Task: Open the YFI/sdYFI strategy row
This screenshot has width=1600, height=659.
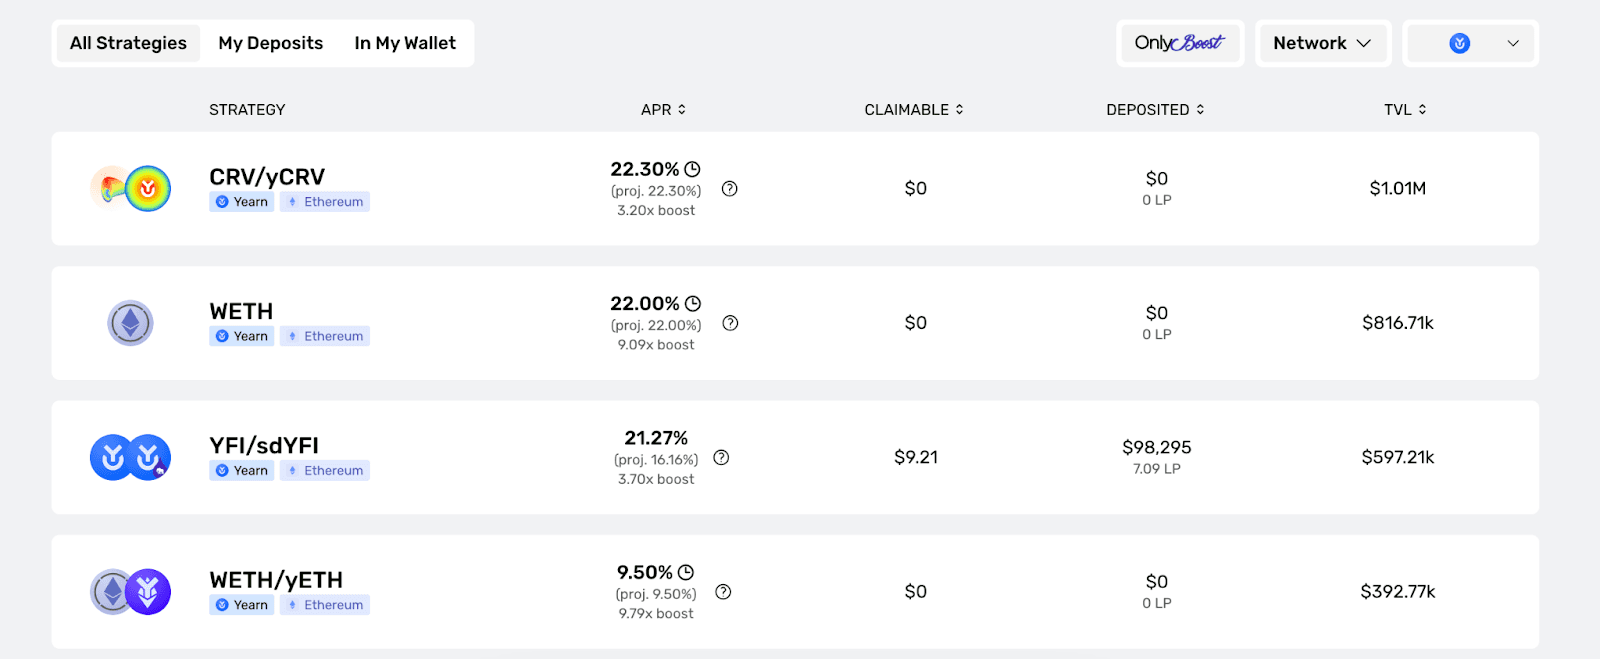Action: [x=795, y=457]
